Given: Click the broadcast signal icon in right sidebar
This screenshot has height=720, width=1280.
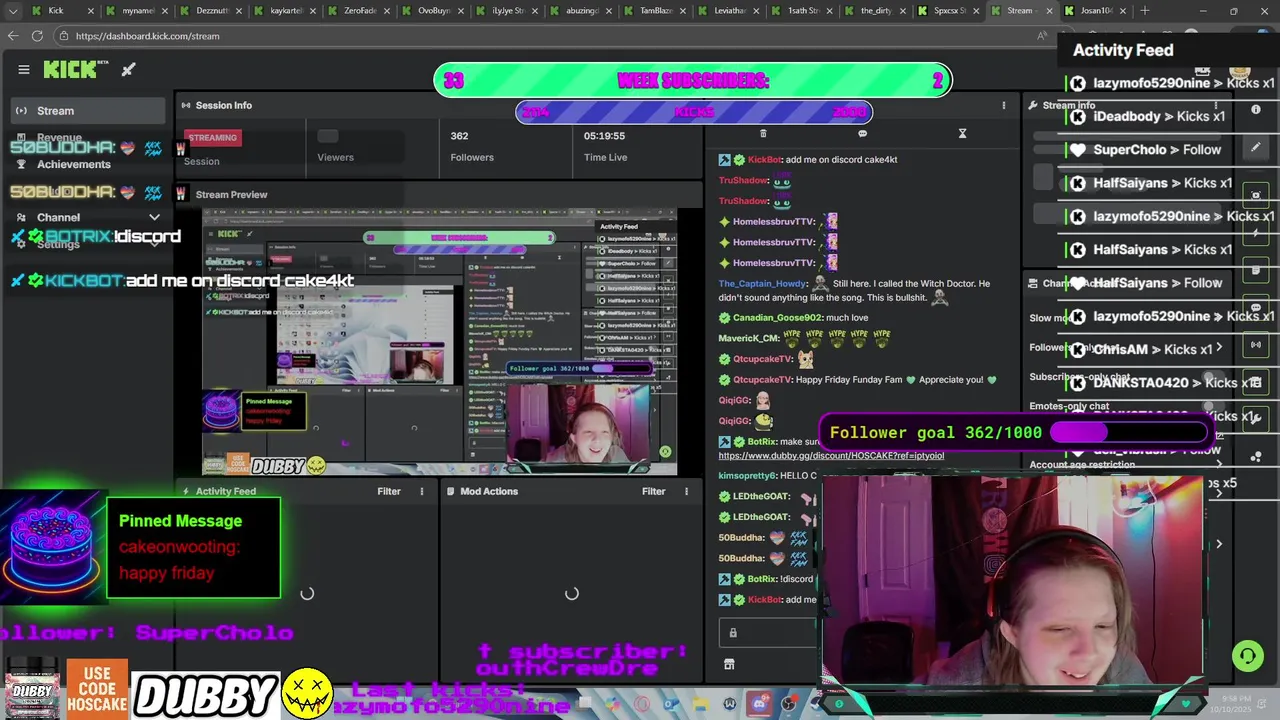Looking at the screenshot, I should (x=1256, y=345).
